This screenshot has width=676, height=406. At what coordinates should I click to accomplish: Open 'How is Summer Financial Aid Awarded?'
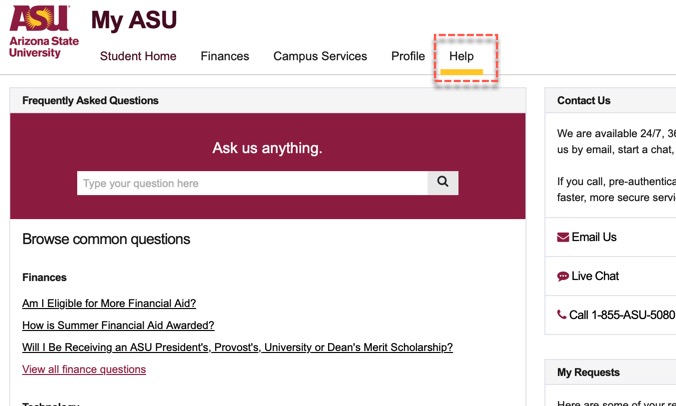[x=118, y=325]
